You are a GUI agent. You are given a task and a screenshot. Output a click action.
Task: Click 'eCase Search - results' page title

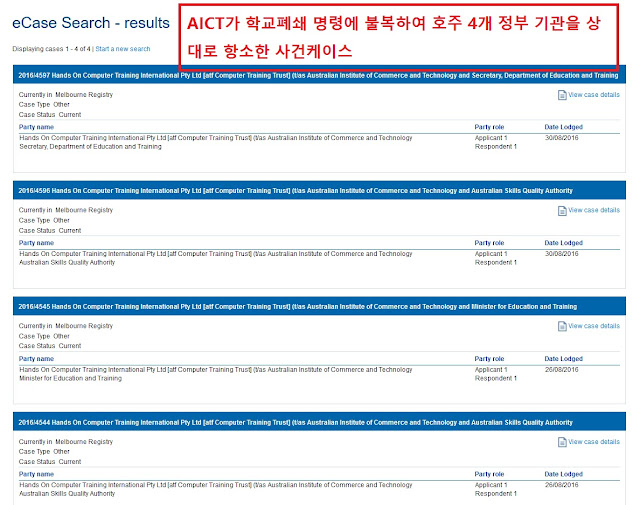[91, 23]
